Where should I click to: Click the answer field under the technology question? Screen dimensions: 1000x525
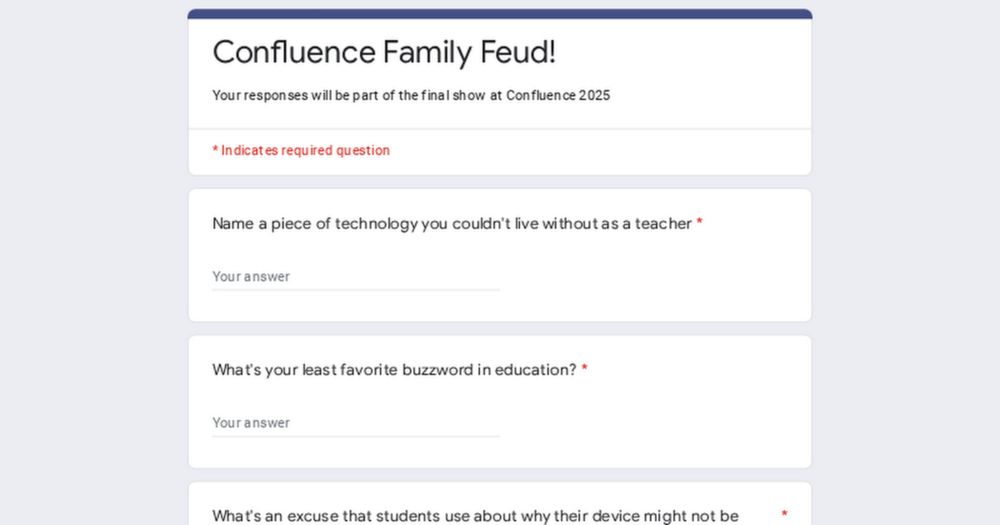tap(356, 277)
